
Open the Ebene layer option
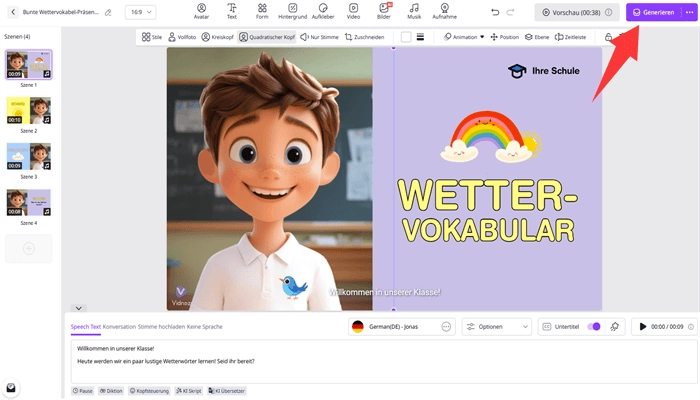[537, 37]
